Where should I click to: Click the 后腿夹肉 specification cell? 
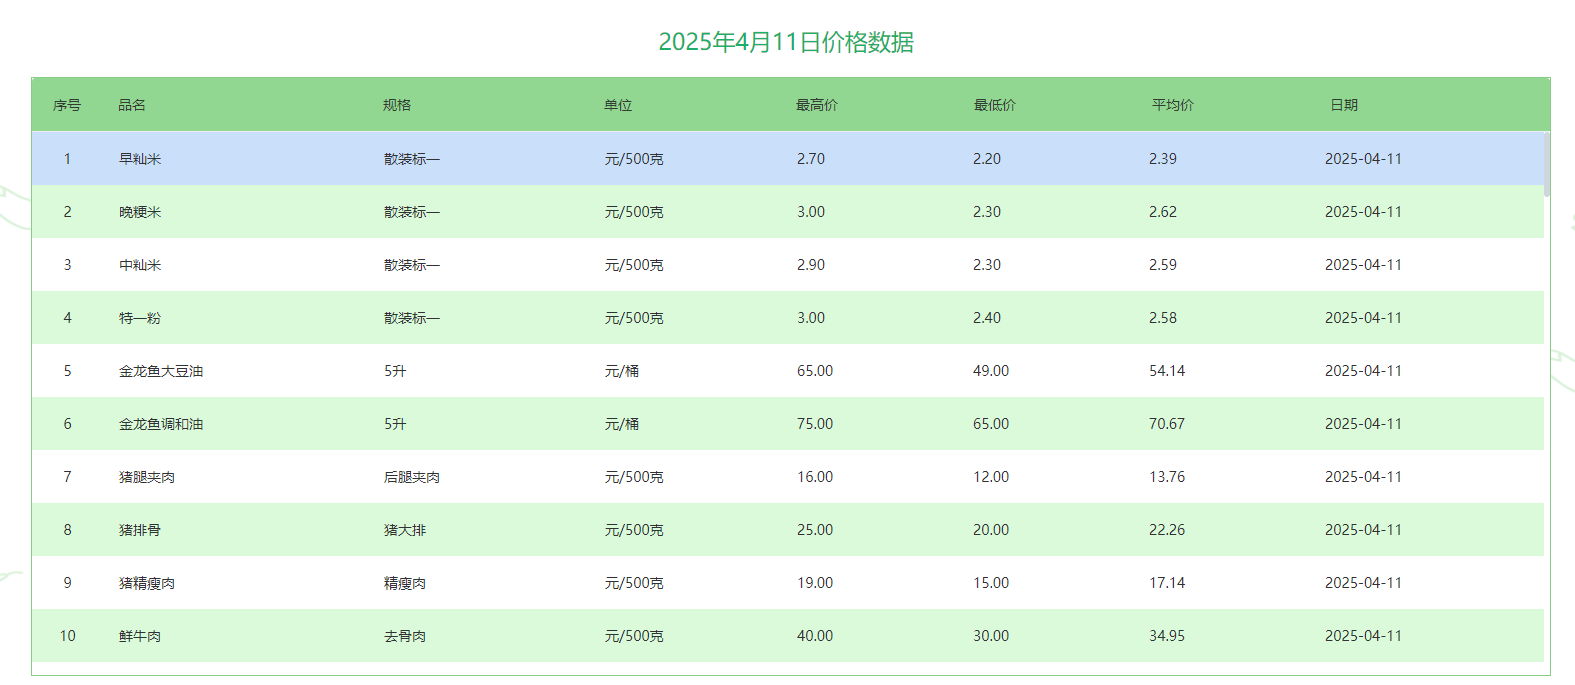click(412, 477)
